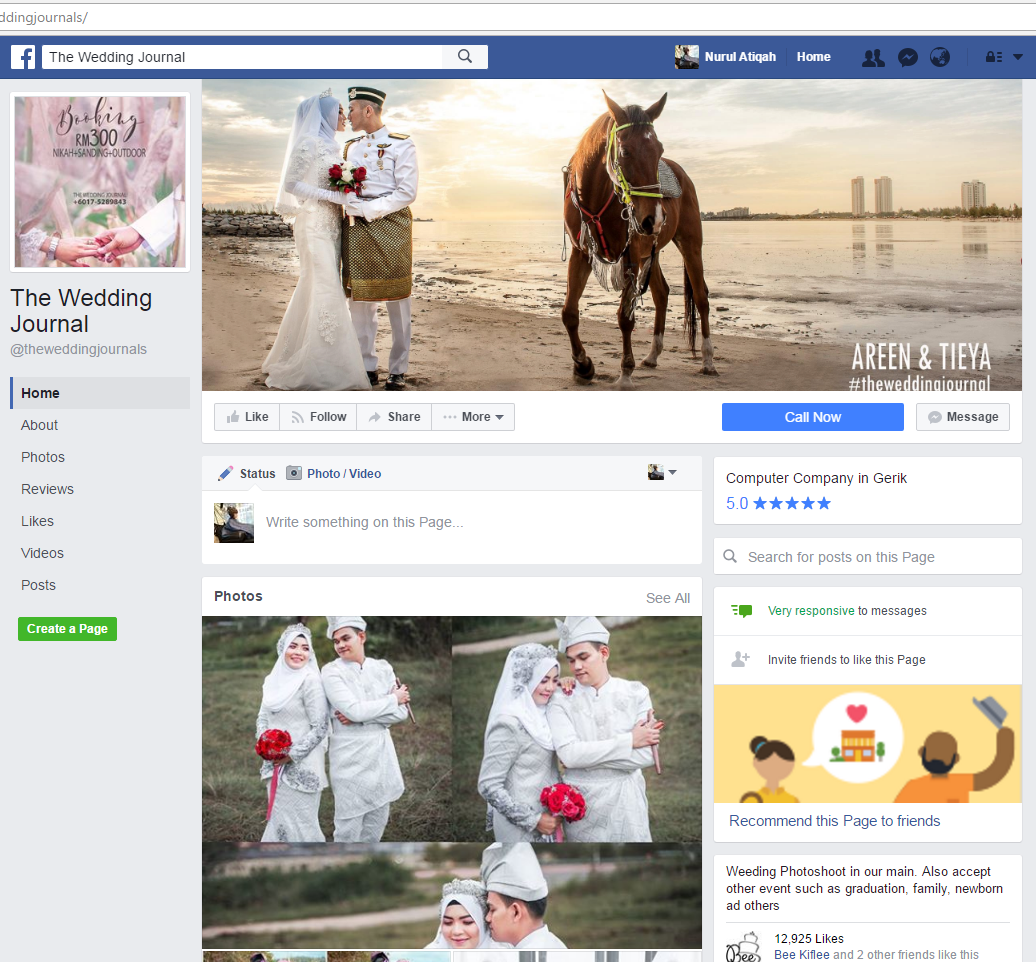Open the account menu arrow
1036x962 pixels.
(x=1018, y=58)
